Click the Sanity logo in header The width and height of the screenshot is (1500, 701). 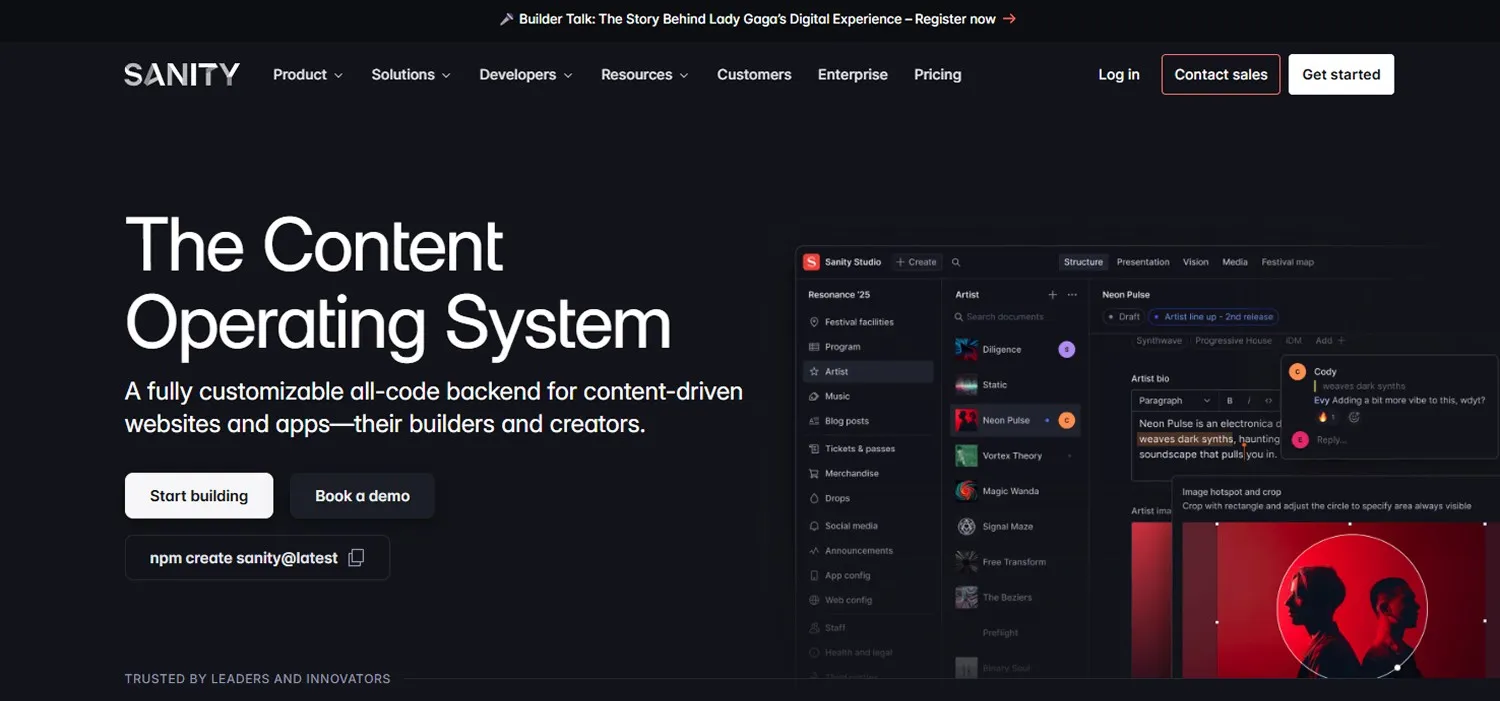click(x=182, y=74)
